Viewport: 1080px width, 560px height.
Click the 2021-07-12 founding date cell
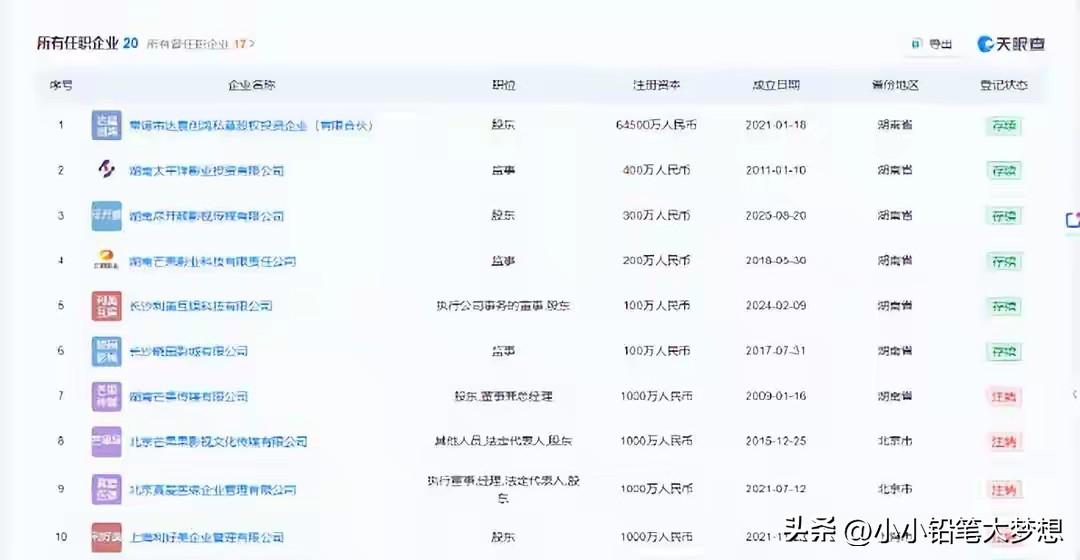(776, 488)
